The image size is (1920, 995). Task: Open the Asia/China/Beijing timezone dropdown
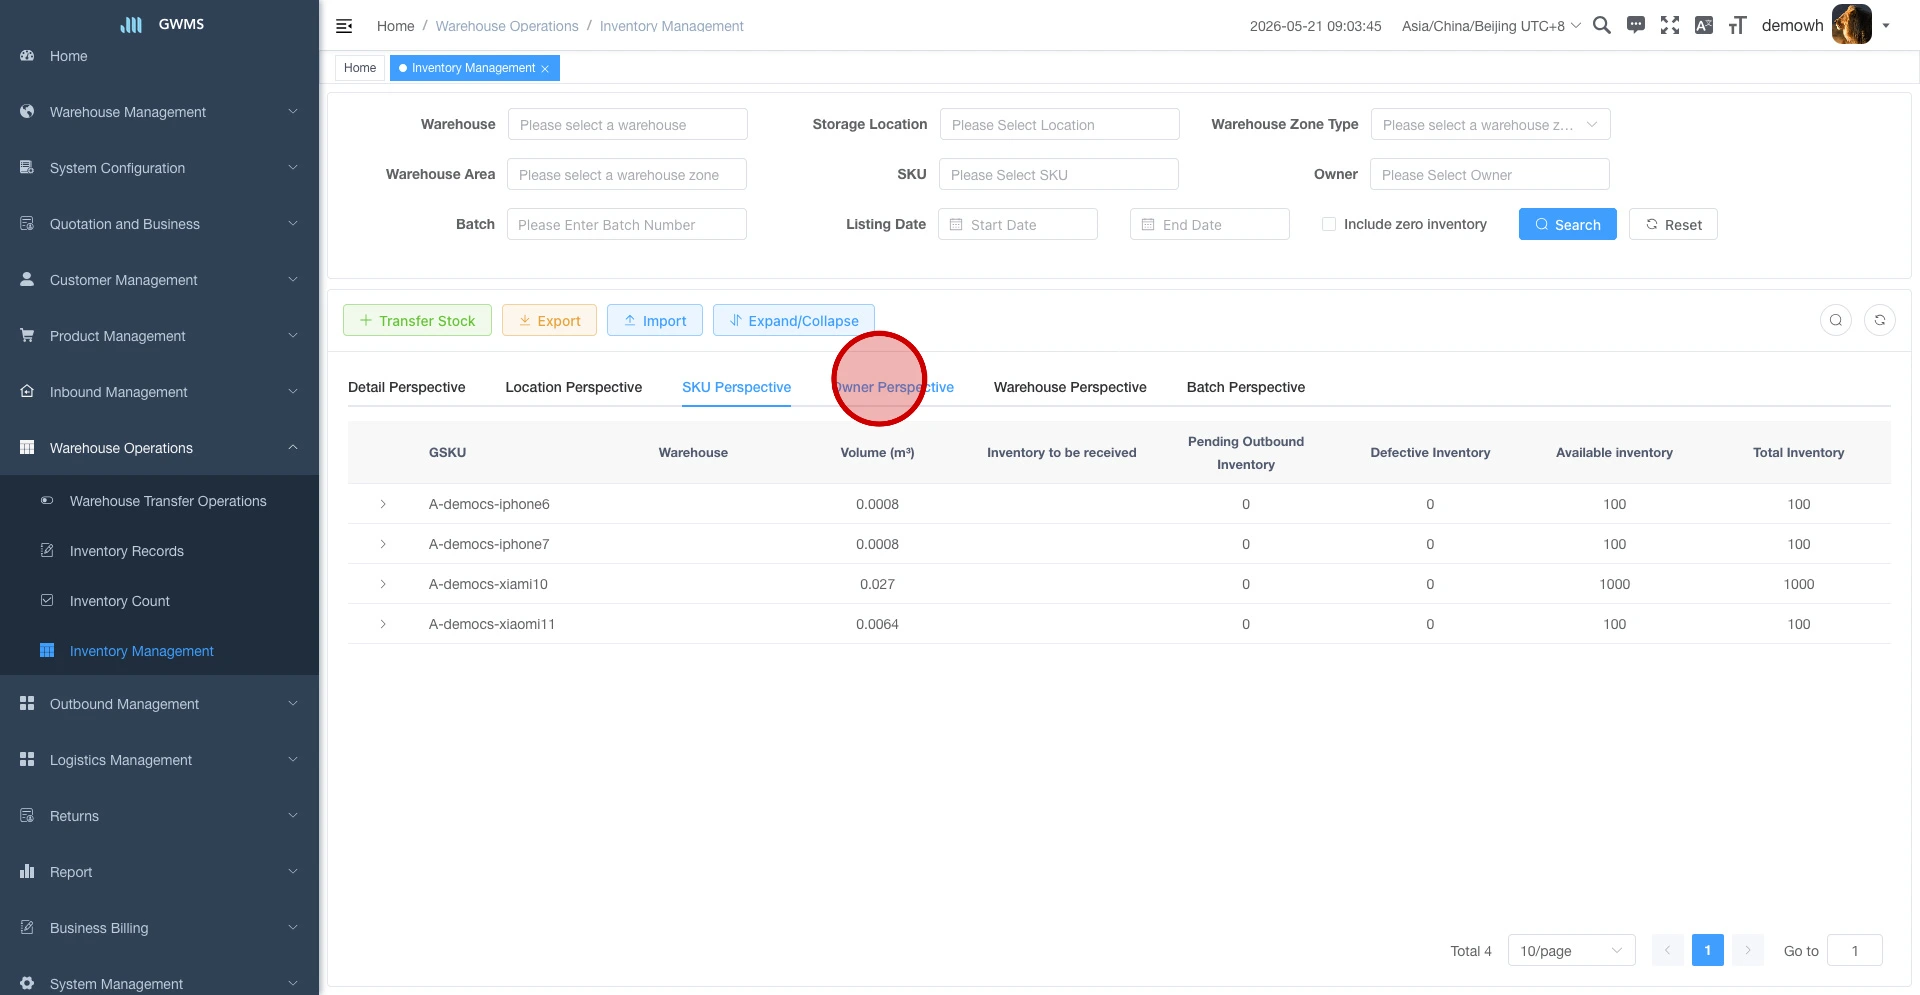point(1491,26)
